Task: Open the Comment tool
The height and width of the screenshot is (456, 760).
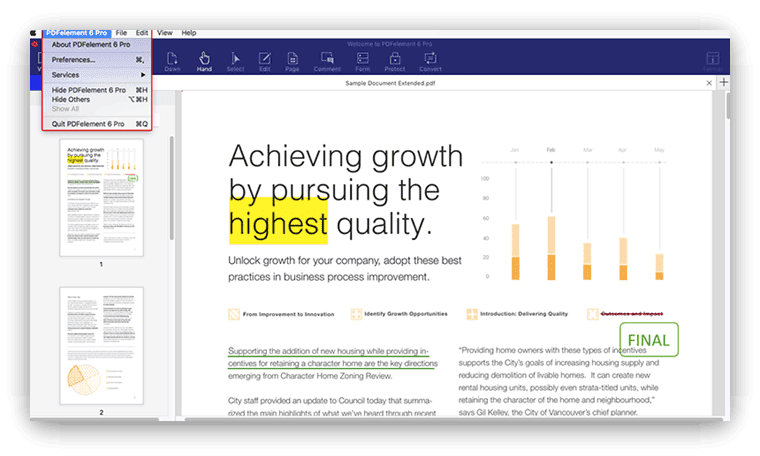Action: pyautogui.click(x=327, y=61)
